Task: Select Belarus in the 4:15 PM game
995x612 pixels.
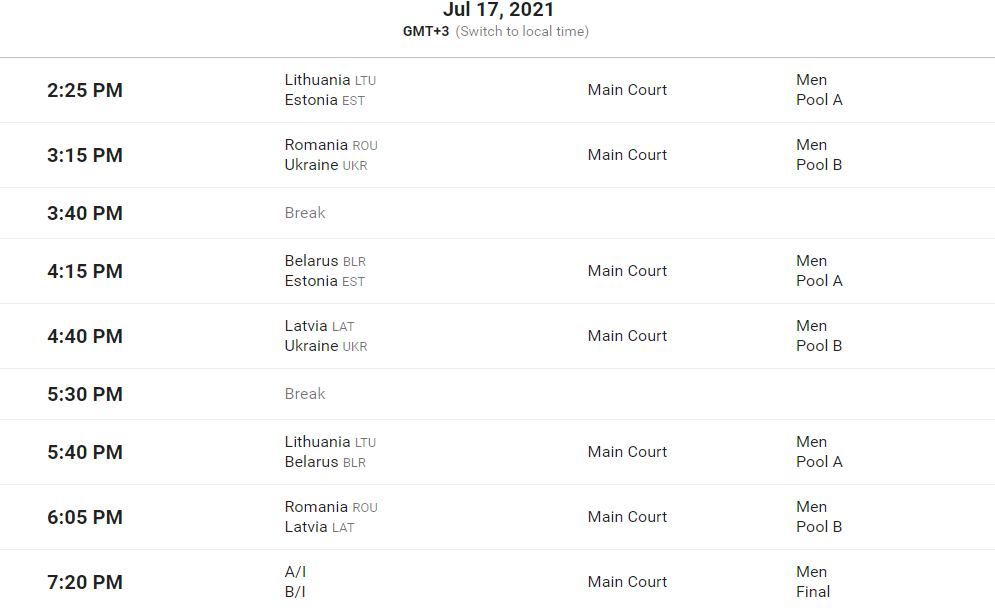Action: pos(311,261)
